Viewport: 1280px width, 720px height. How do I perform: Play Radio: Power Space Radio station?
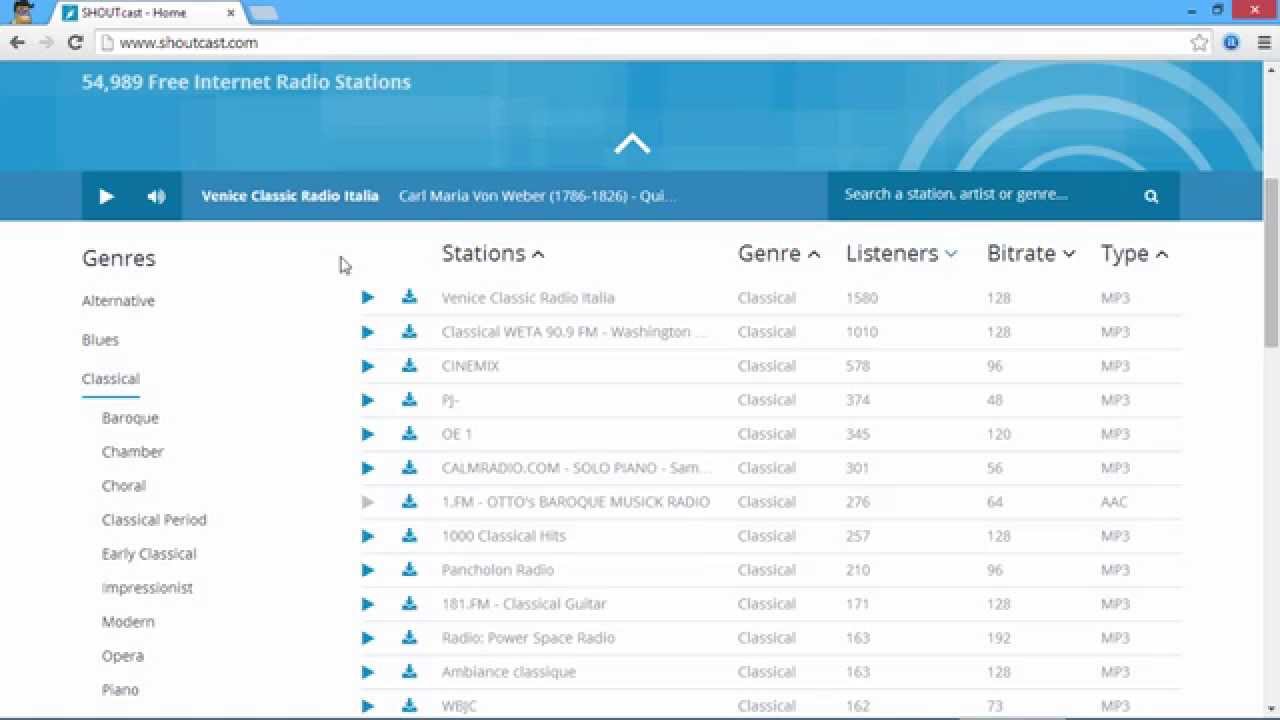[368, 638]
